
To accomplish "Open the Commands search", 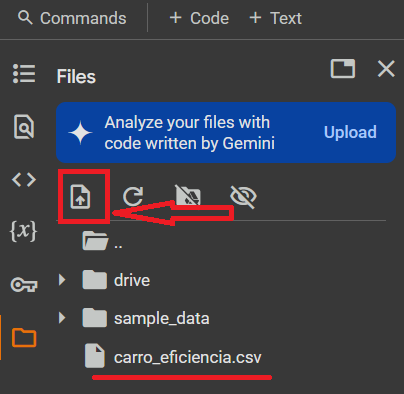I will pos(72,18).
